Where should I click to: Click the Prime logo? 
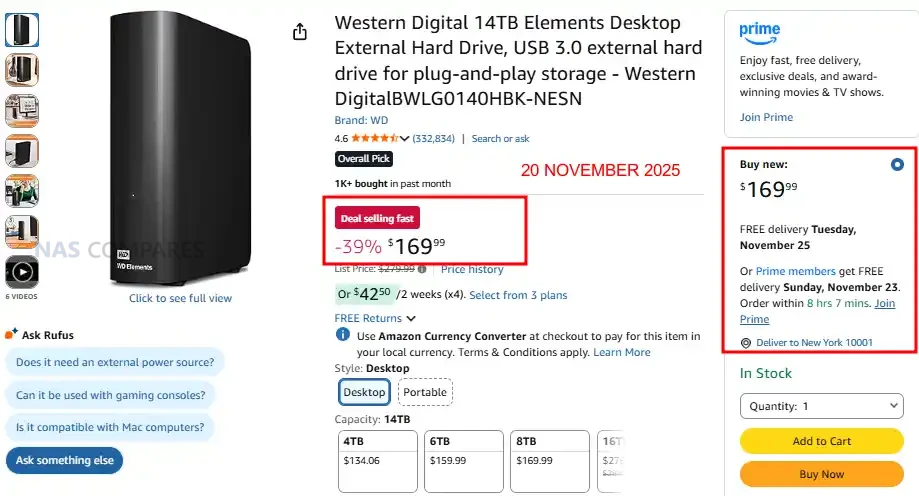[x=760, y=31]
